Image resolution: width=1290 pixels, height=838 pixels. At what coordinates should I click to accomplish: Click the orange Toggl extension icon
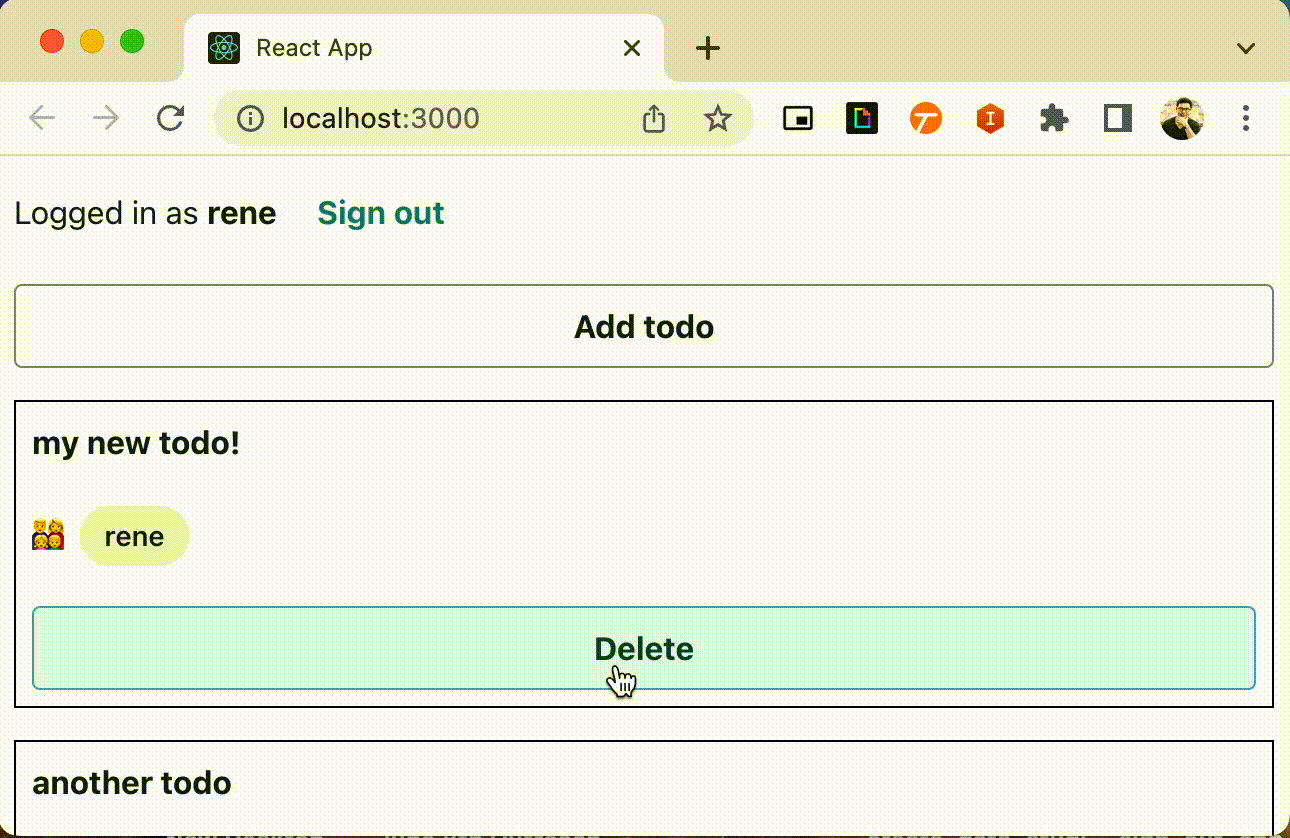click(x=925, y=118)
